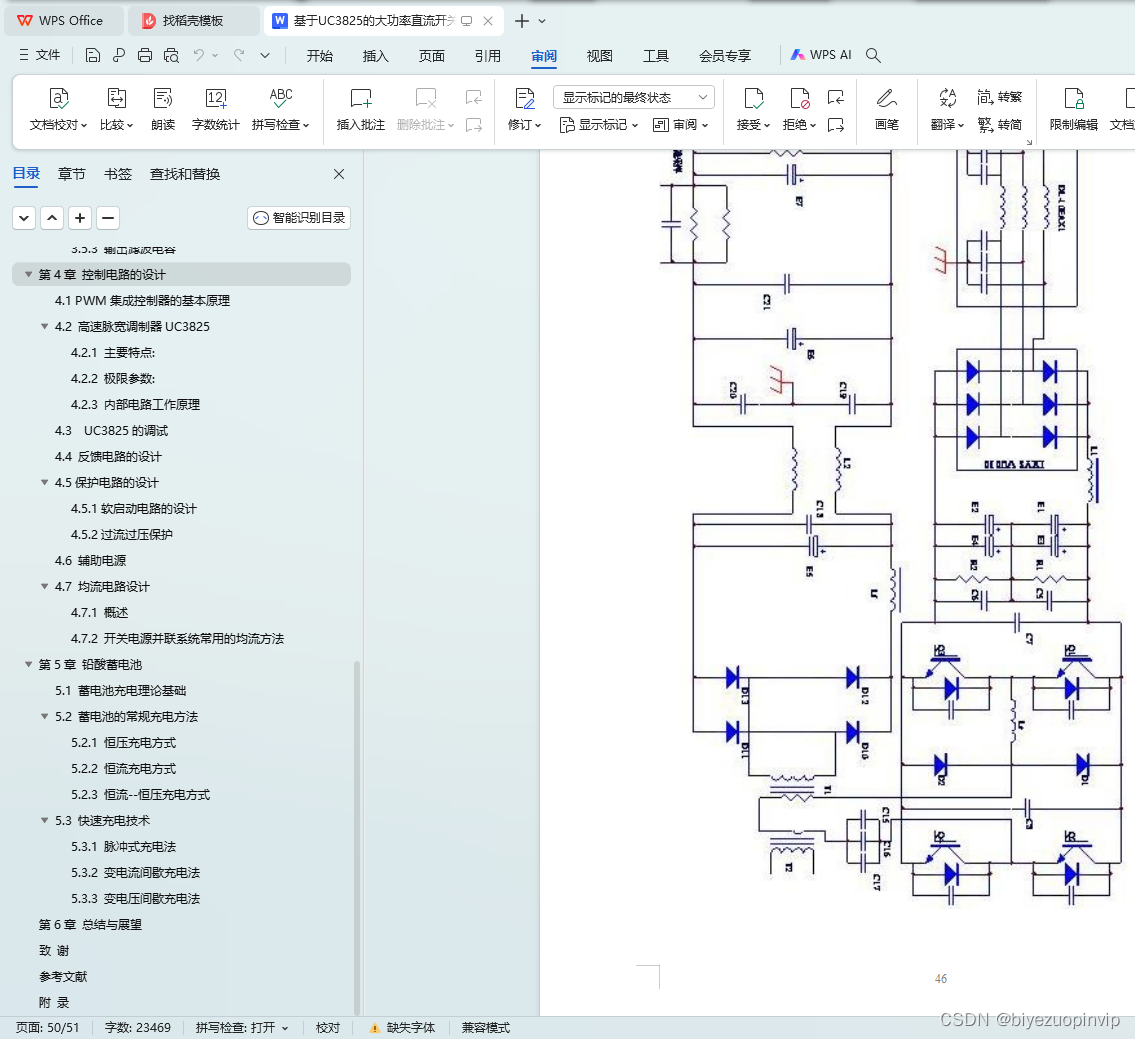Toggle 显示标记 markup display
This screenshot has width=1135, height=1039.
(600, 124)
